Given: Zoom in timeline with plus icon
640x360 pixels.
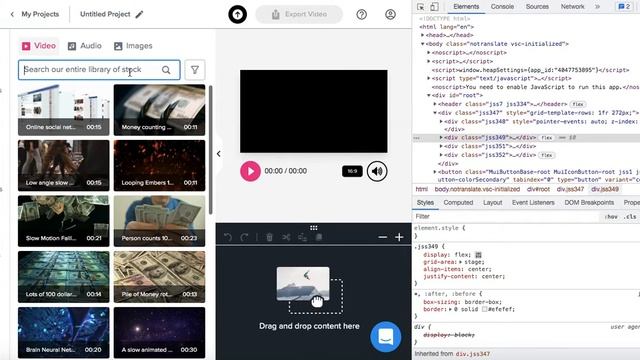Looking at the screenshot, I should pos(399,237).
